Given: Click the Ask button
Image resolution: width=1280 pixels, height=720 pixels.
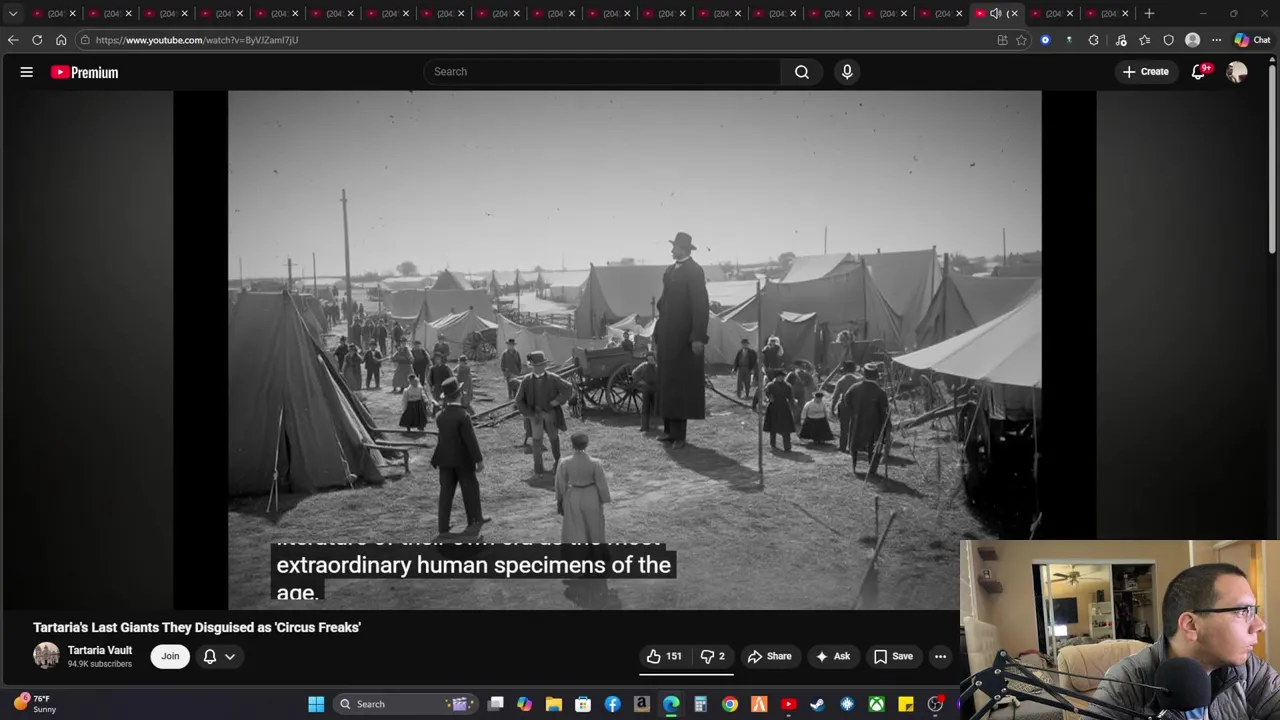Looking at the screenshot, I should point(833,657).
